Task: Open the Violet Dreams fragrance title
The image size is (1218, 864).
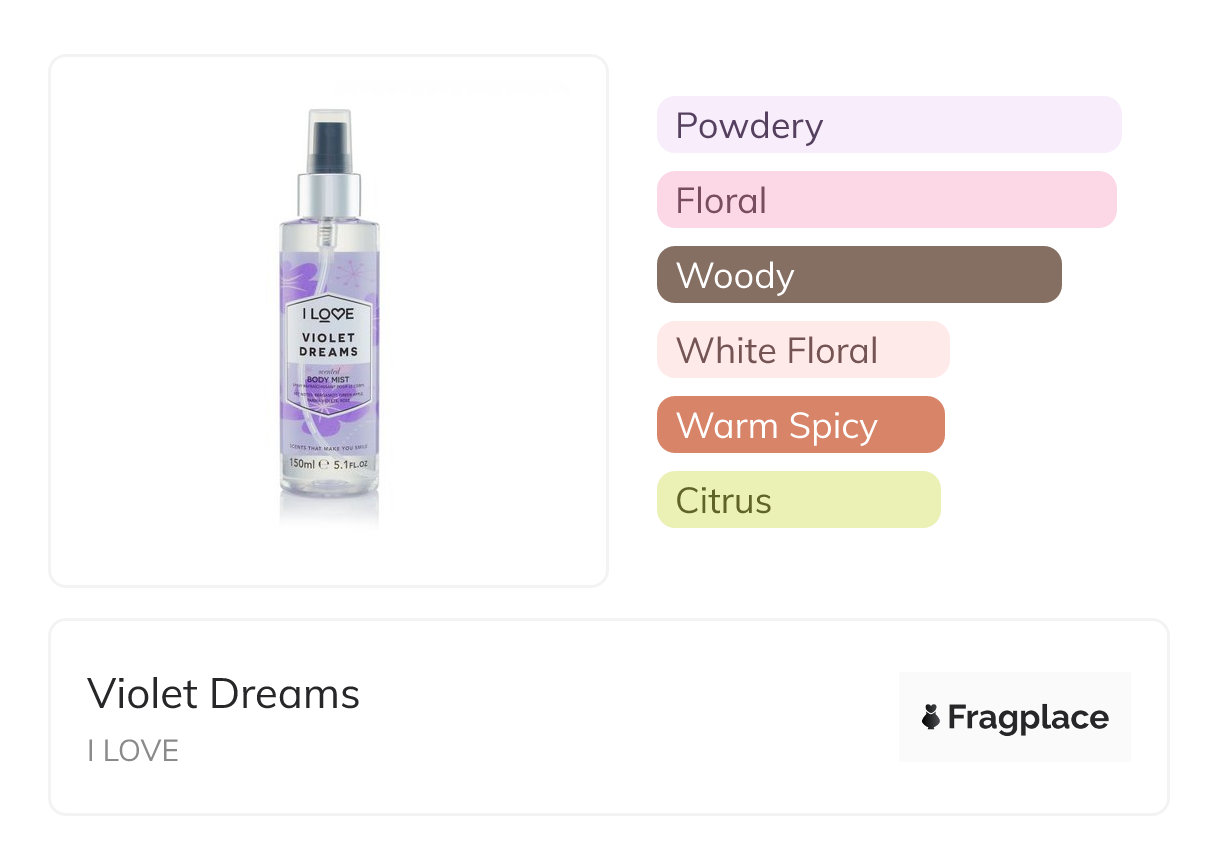Action: [223, 693]
